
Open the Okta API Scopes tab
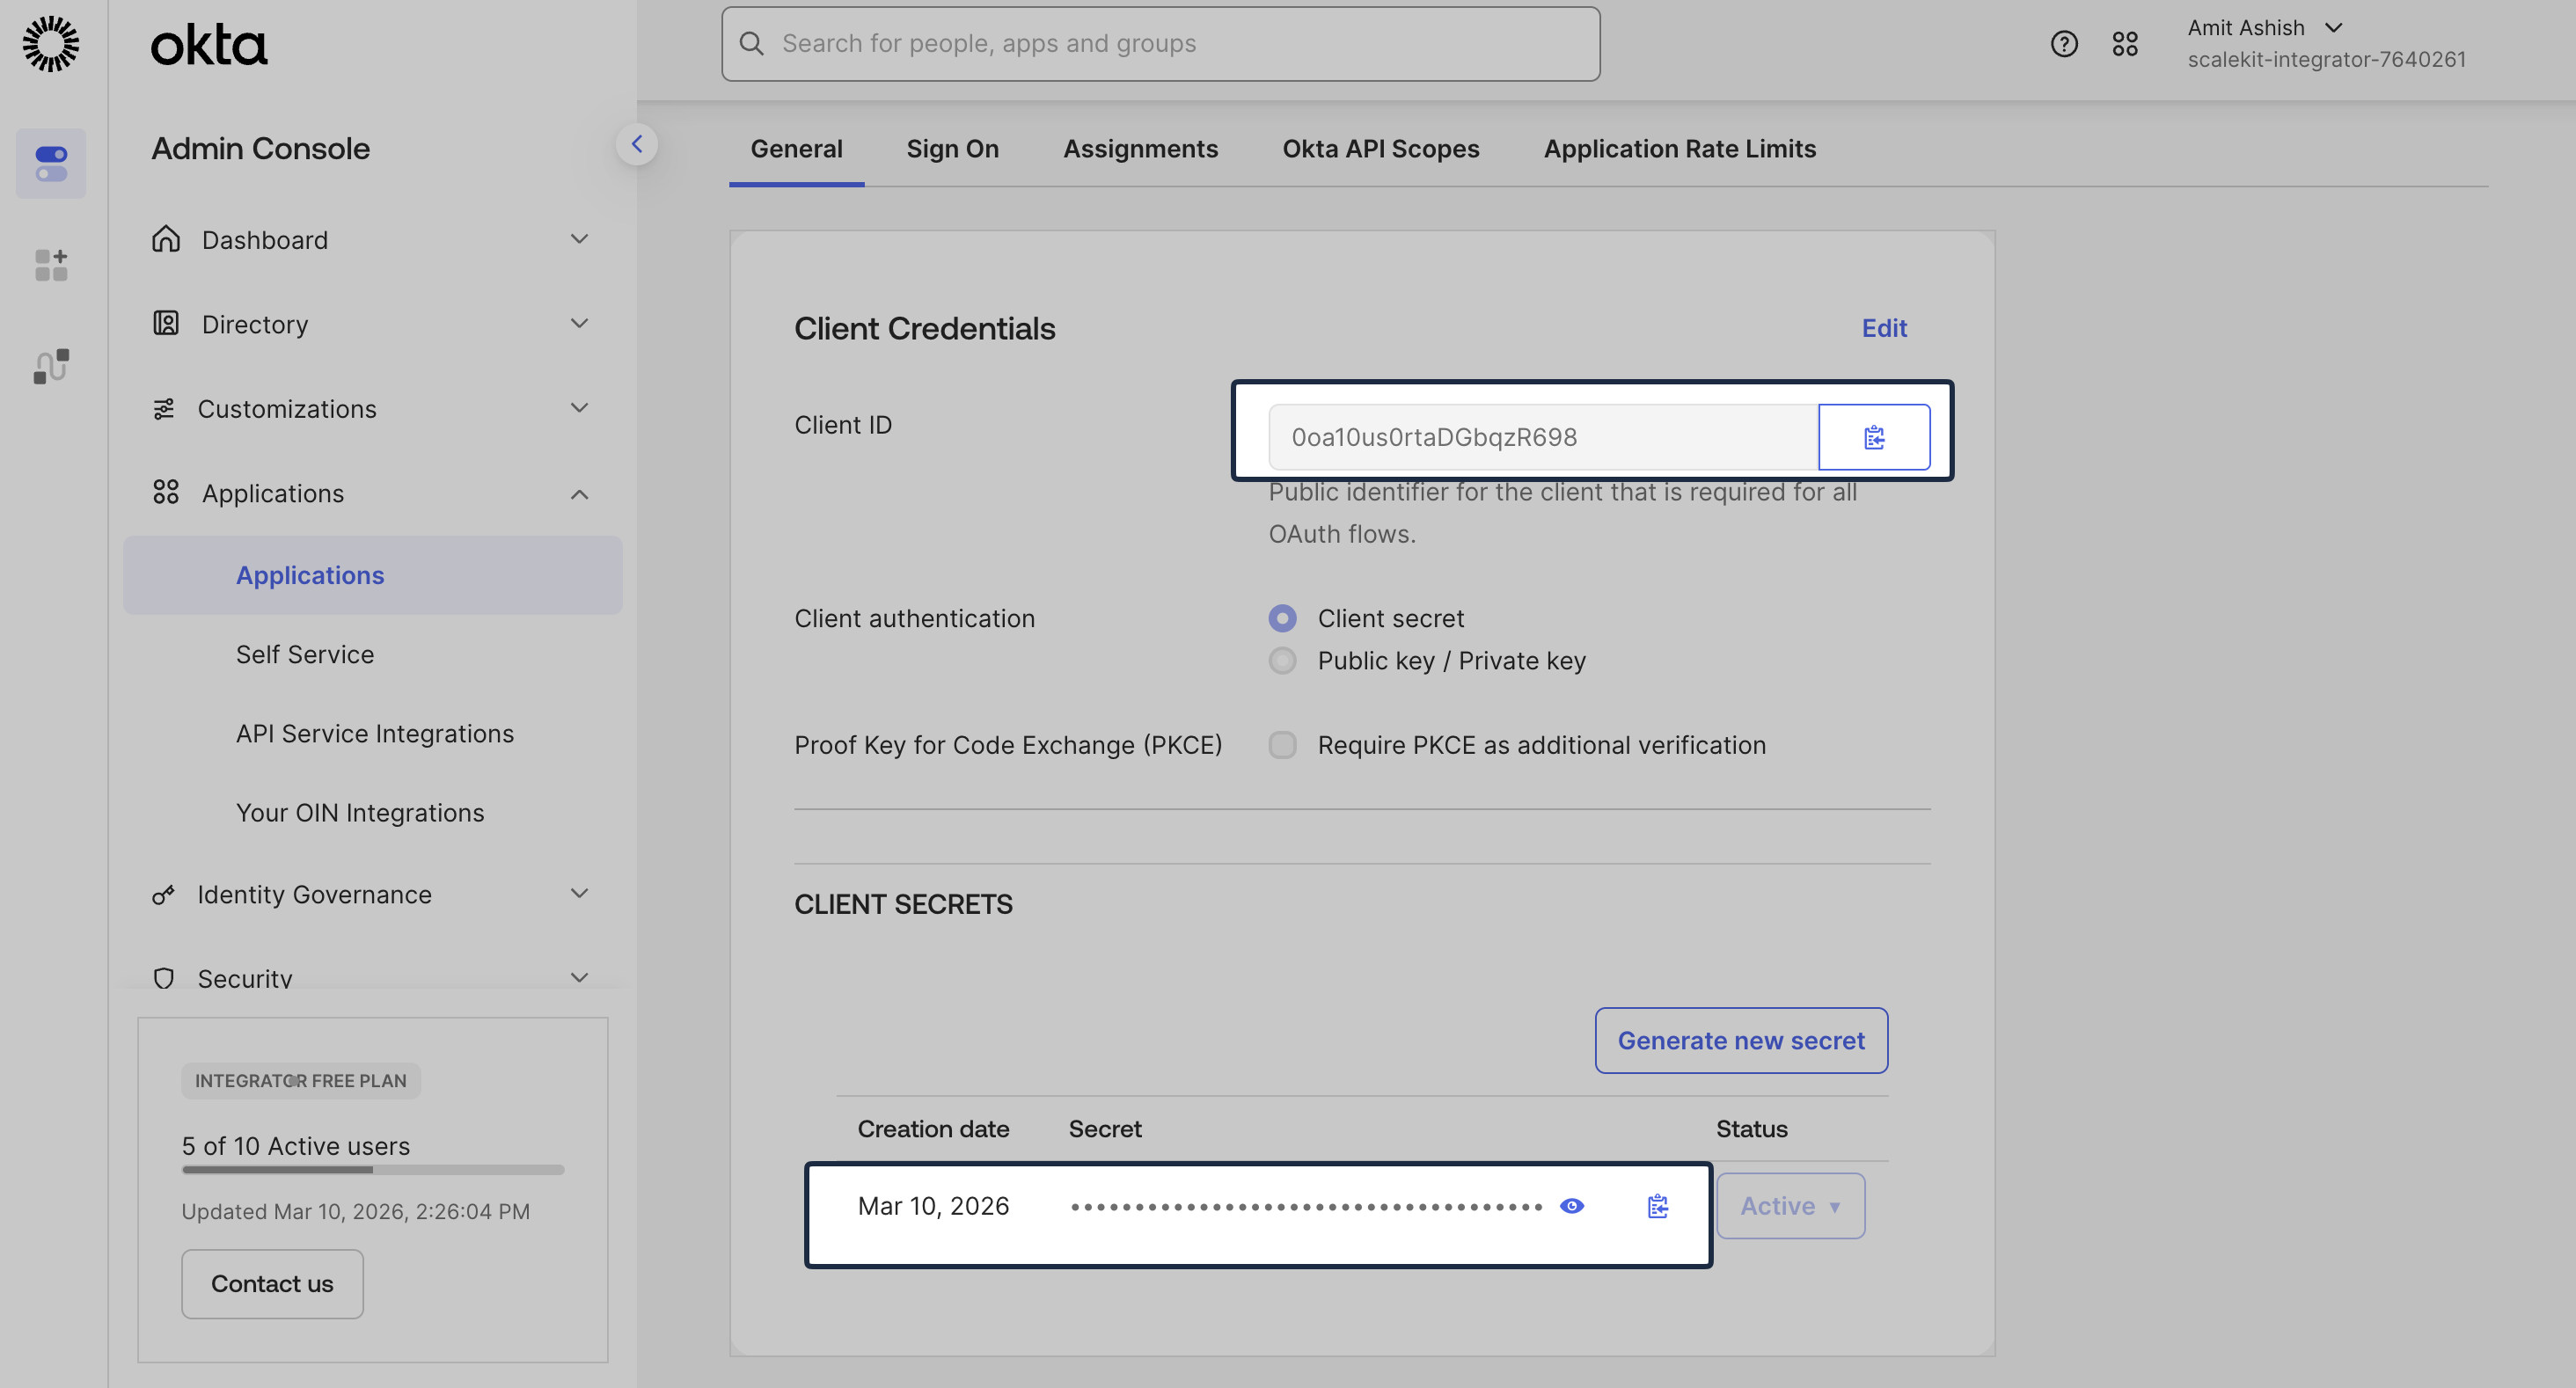point(1381,148)
